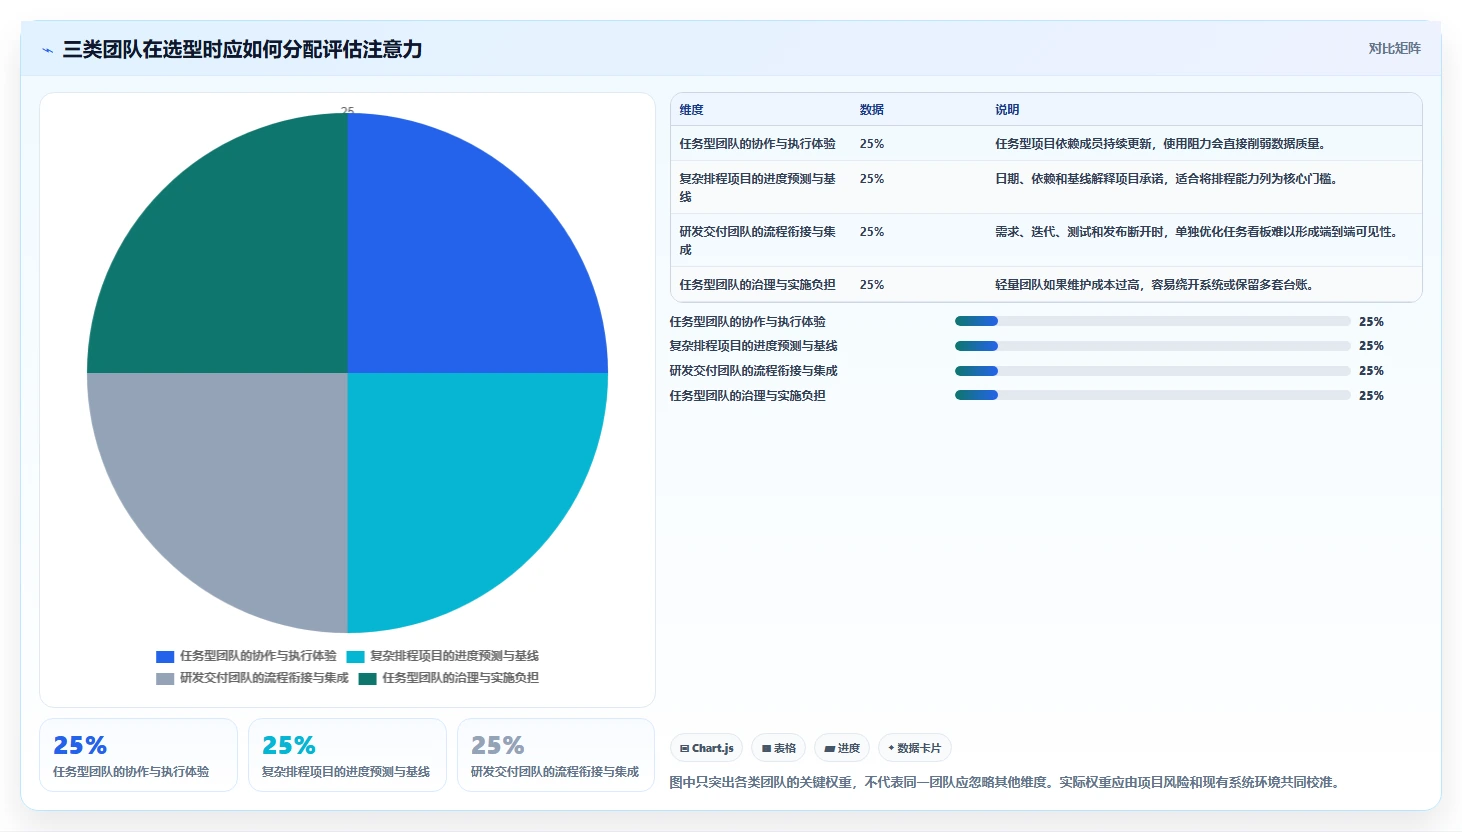Click progress bar for 任务型团队的协作与执行体验
This screenshot has width=1462, height=832.
pos(1152,321)
